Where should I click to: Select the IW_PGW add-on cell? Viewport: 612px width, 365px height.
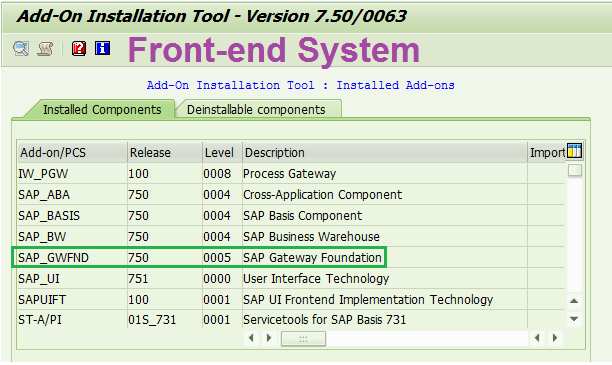tap(72, 174)
